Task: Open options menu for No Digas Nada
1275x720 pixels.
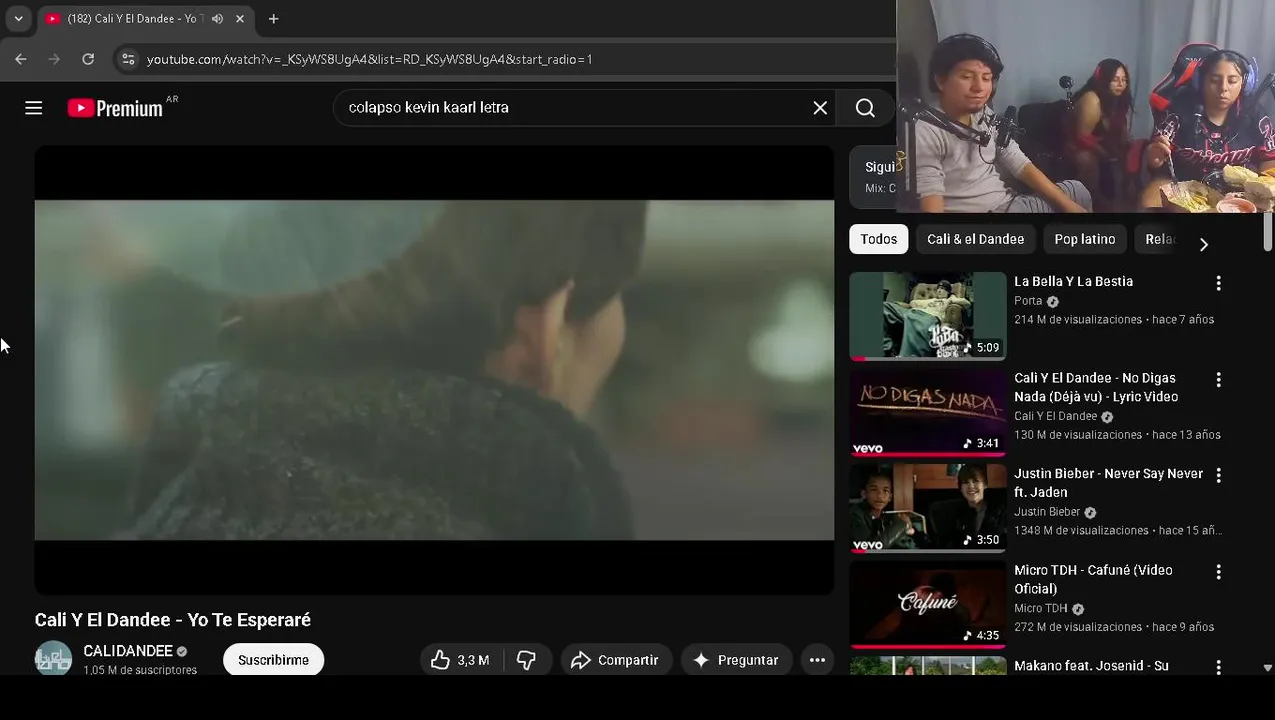Action: coord(1218,380)
